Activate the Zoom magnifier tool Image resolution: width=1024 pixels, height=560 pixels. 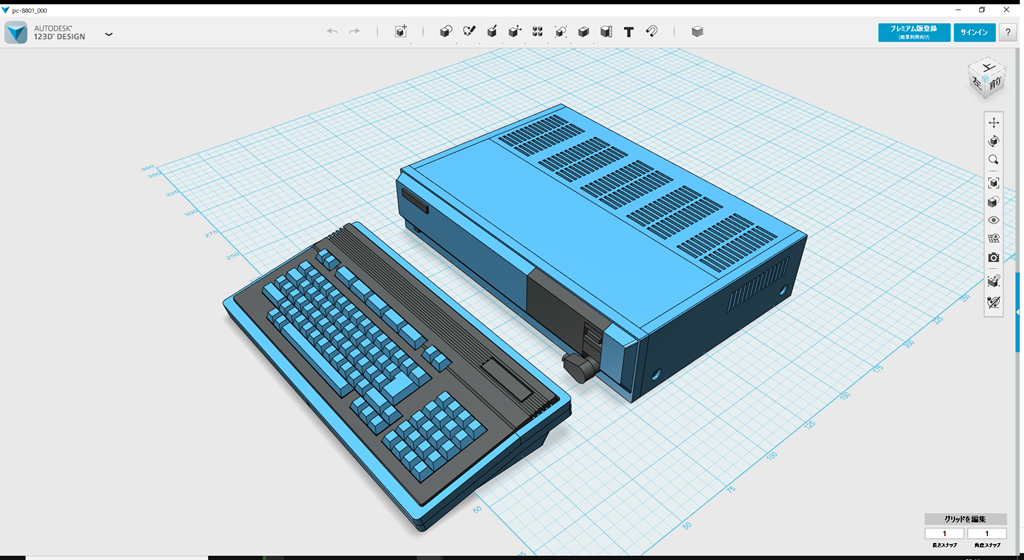993,160
